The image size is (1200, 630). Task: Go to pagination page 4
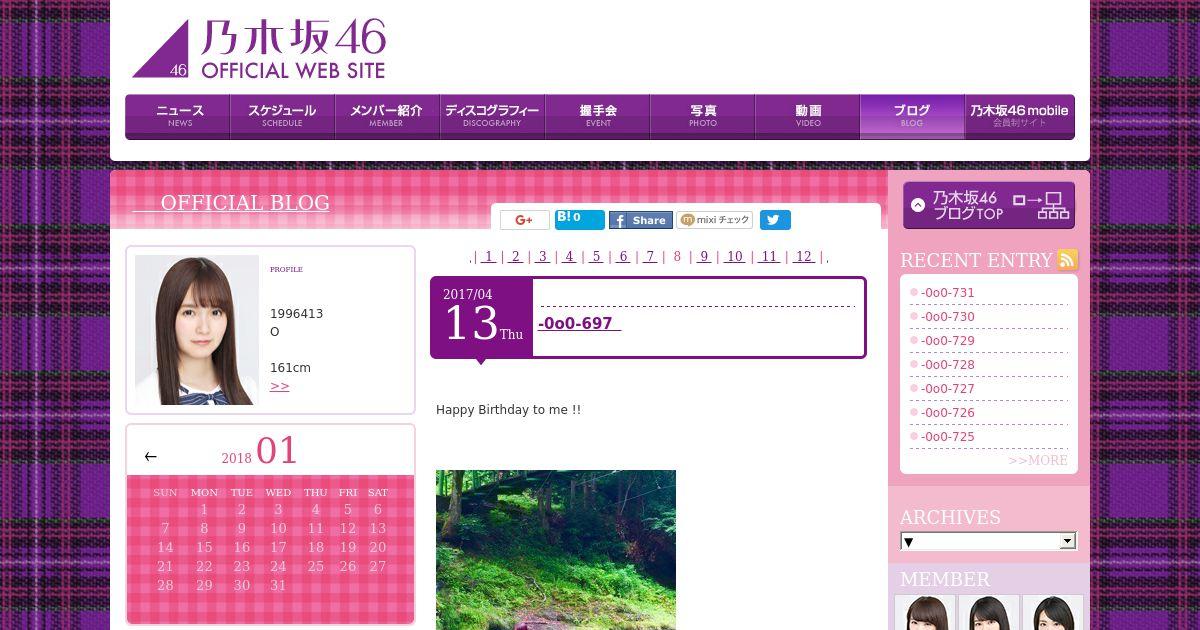coord(569,256)
